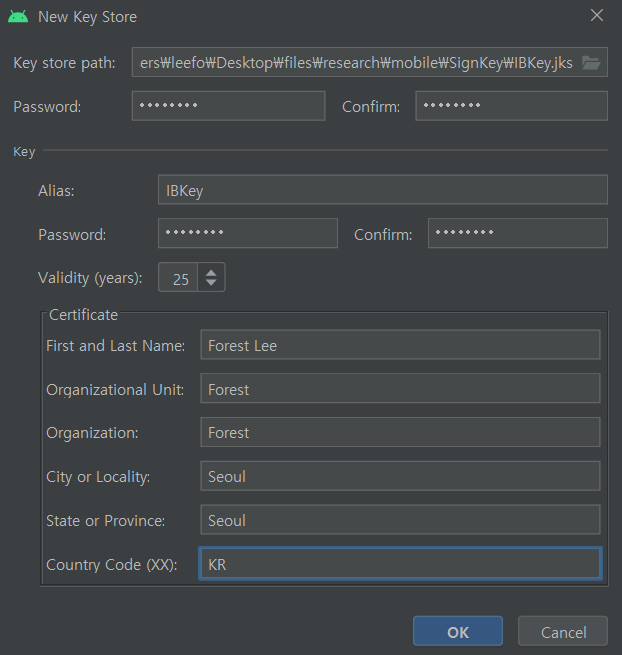The image size is (622, 655).
Task: Click the Organization field
Action: tap(400, 432)
